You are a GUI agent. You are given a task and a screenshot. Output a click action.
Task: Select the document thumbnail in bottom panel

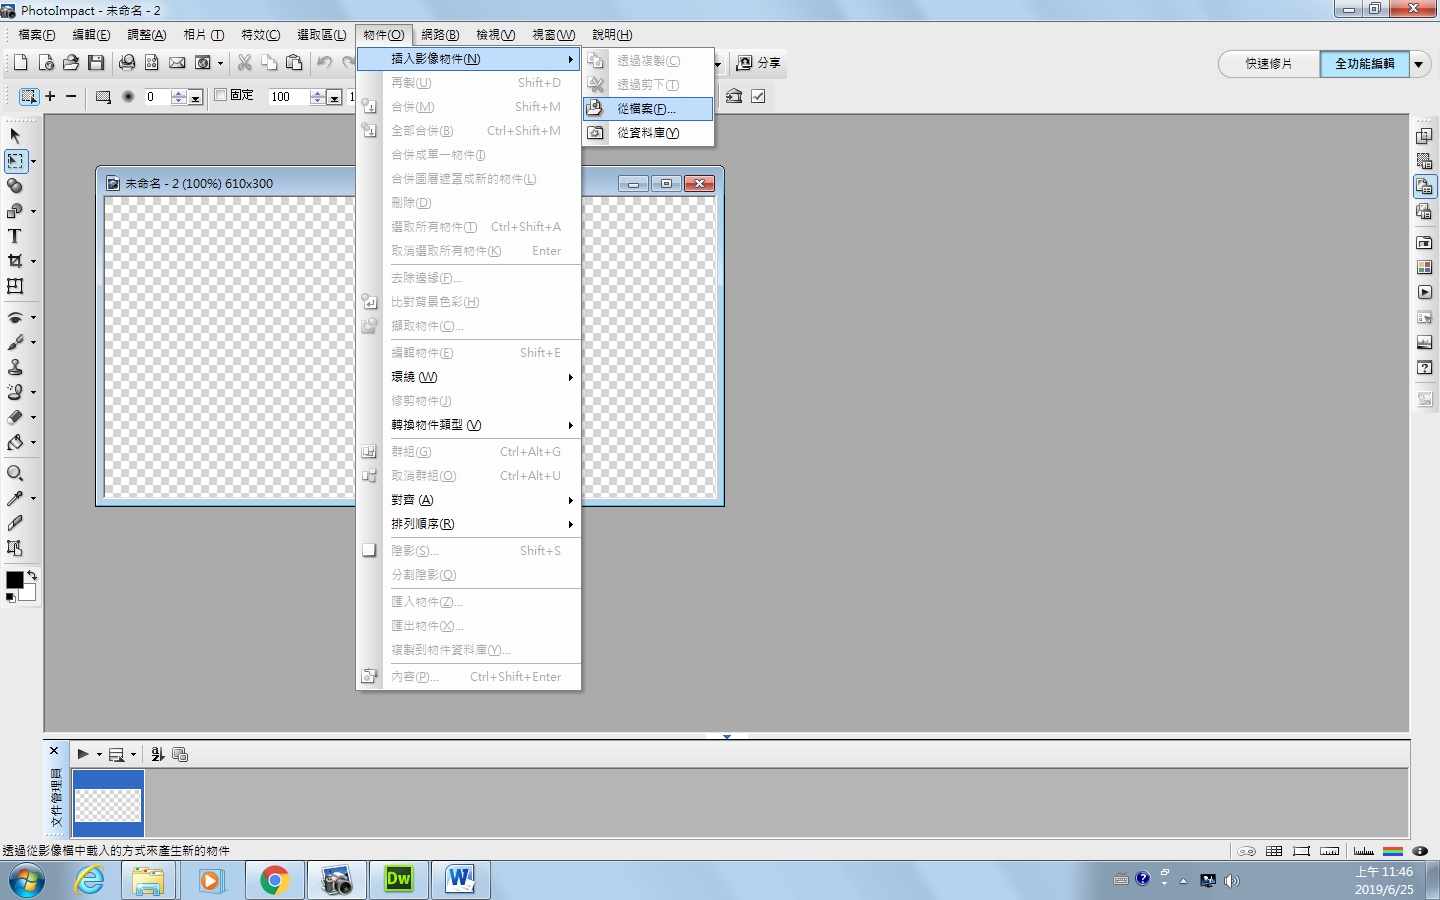(108, 803)
